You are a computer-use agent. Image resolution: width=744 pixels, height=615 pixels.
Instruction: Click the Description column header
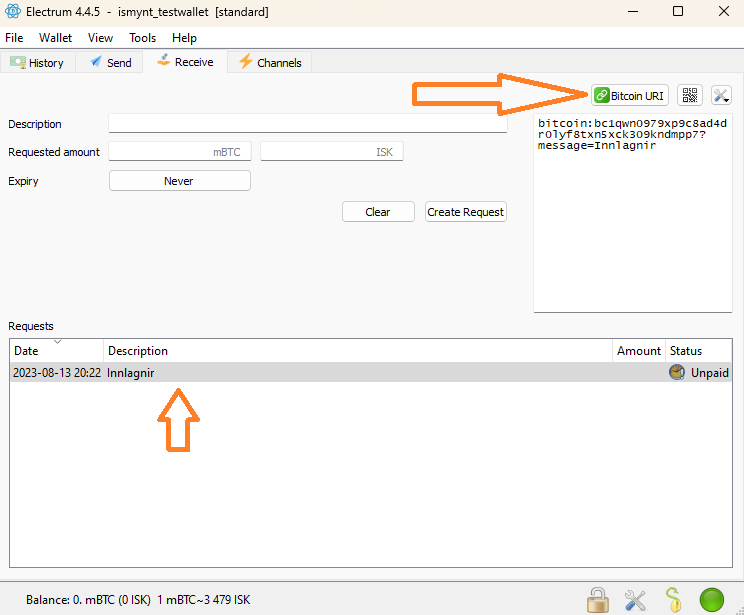pos(358,351)
